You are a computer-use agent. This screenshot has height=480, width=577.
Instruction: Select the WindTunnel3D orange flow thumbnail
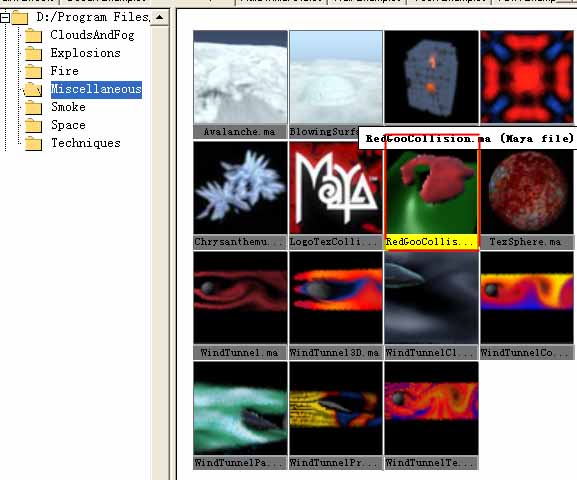coord(336,298)
